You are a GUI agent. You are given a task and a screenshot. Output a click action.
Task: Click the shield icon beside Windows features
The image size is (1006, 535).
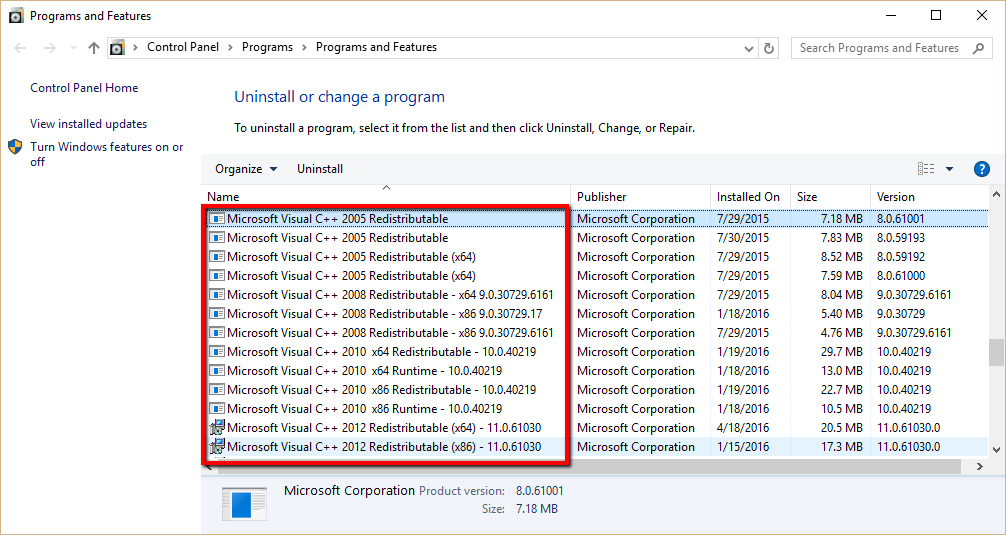click(x=15, y=147)
